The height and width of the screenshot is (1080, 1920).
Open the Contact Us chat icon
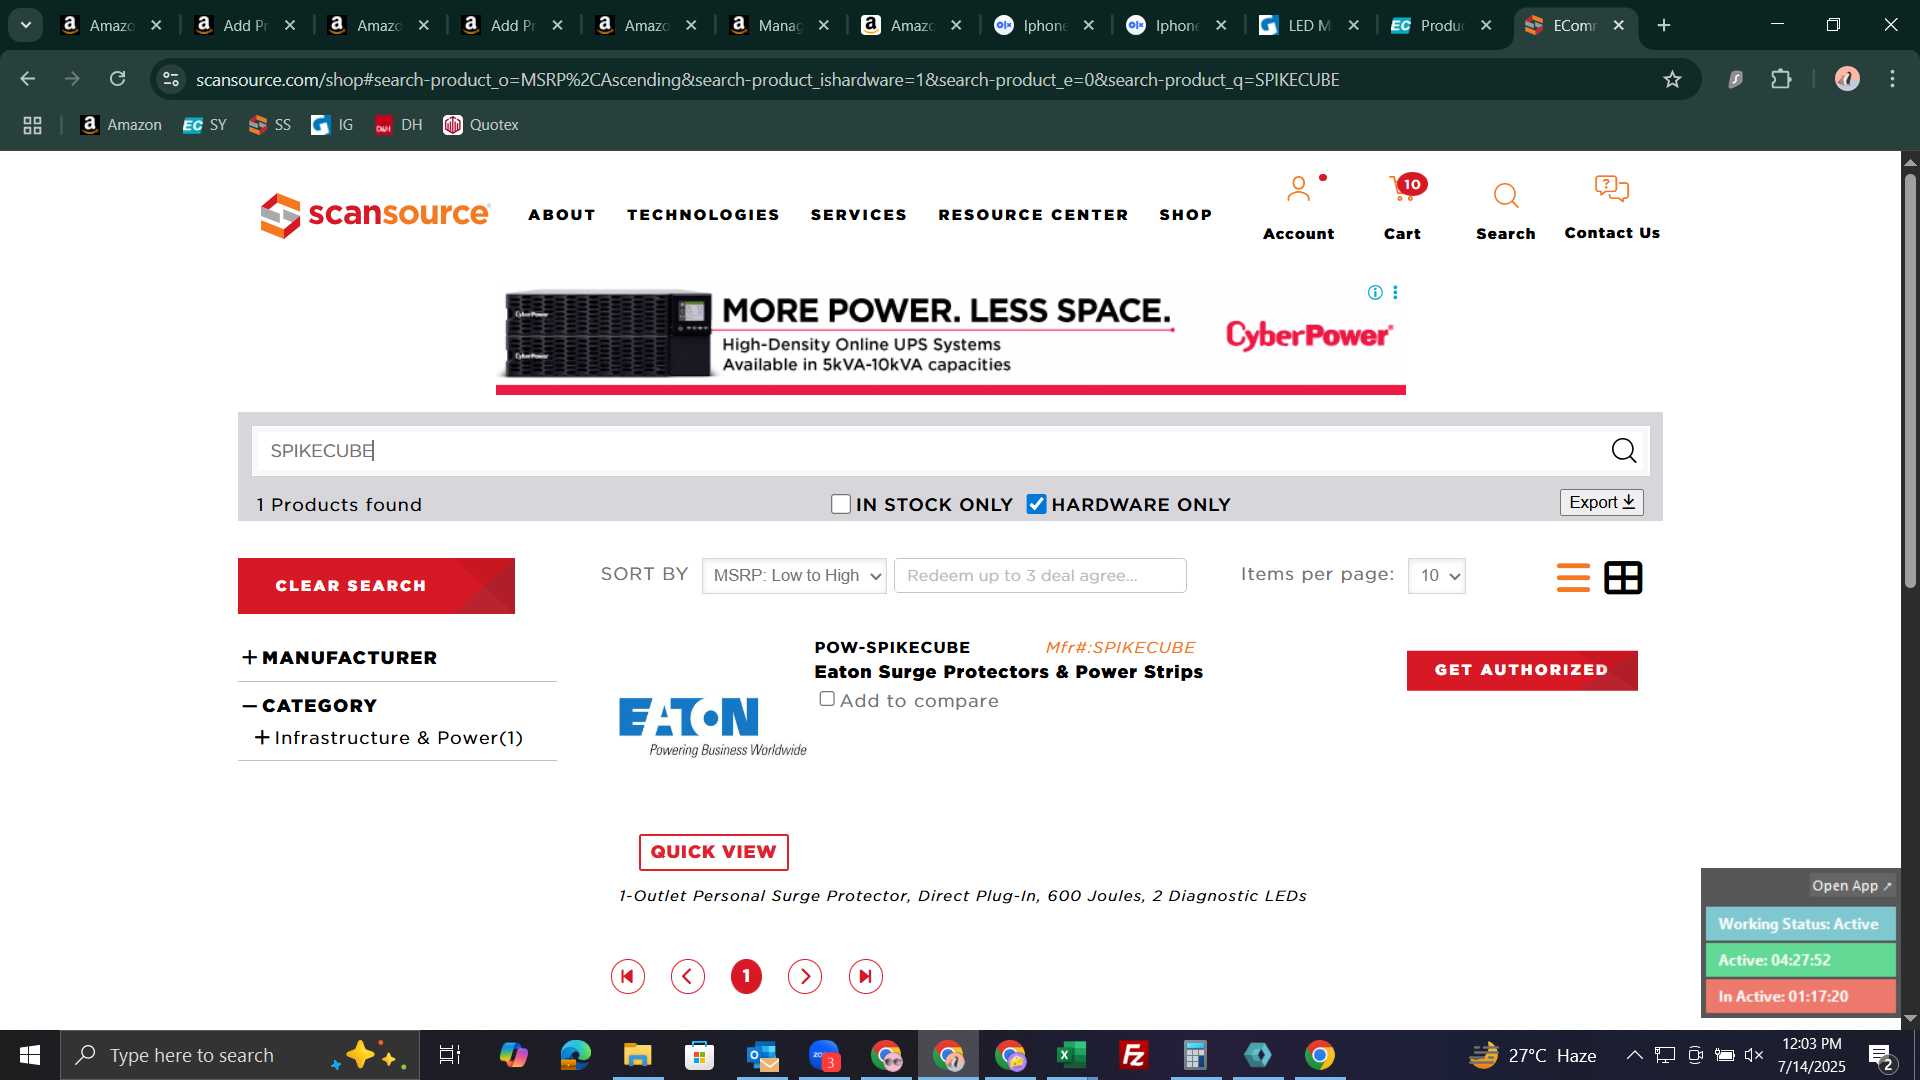click(1611, 189)
